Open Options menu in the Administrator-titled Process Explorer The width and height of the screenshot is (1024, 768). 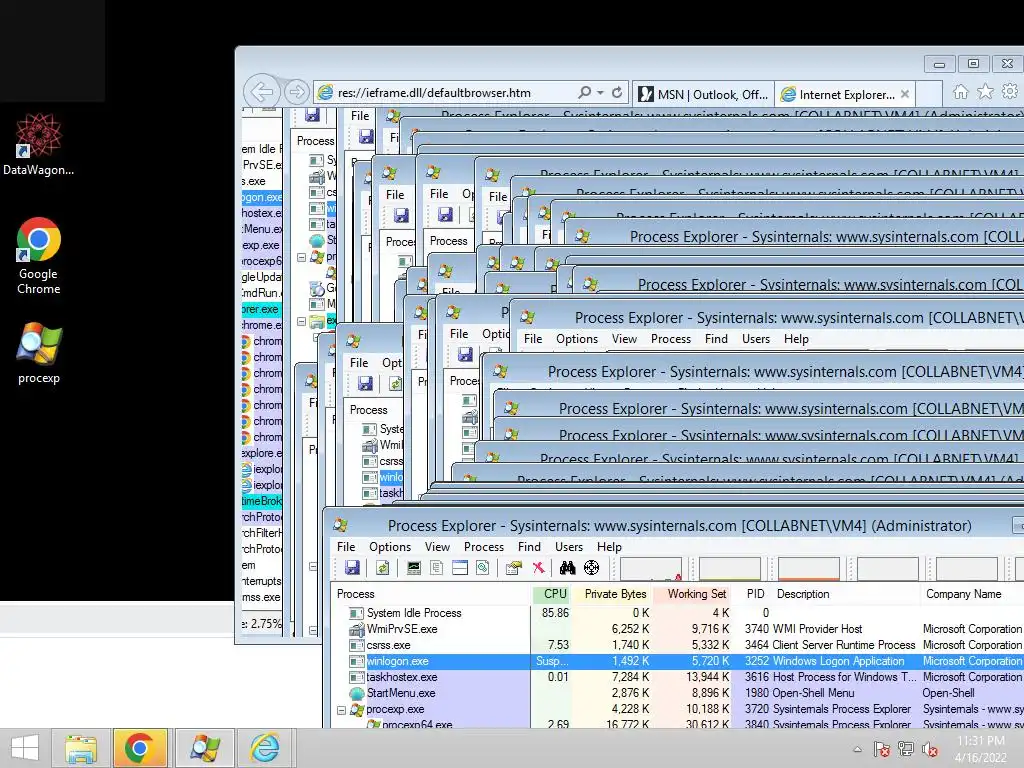tap(390, 547)
